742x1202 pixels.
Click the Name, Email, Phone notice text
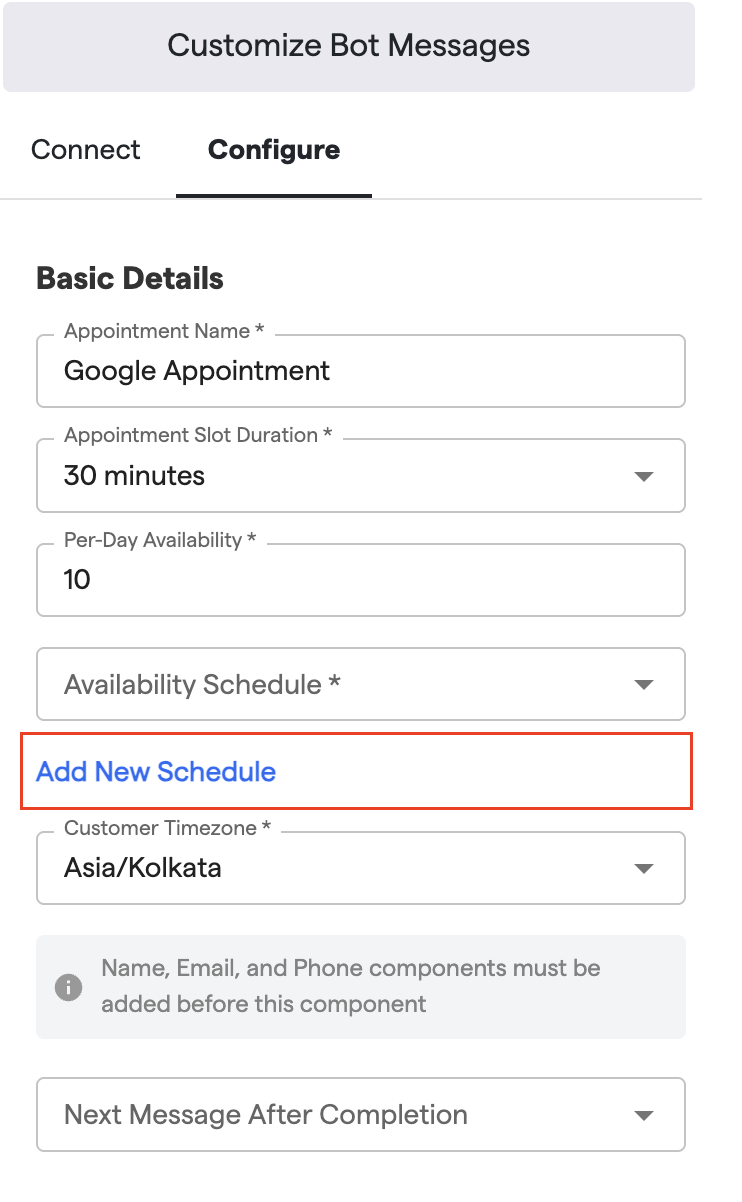pyautogui.click(x=350, y=986)
